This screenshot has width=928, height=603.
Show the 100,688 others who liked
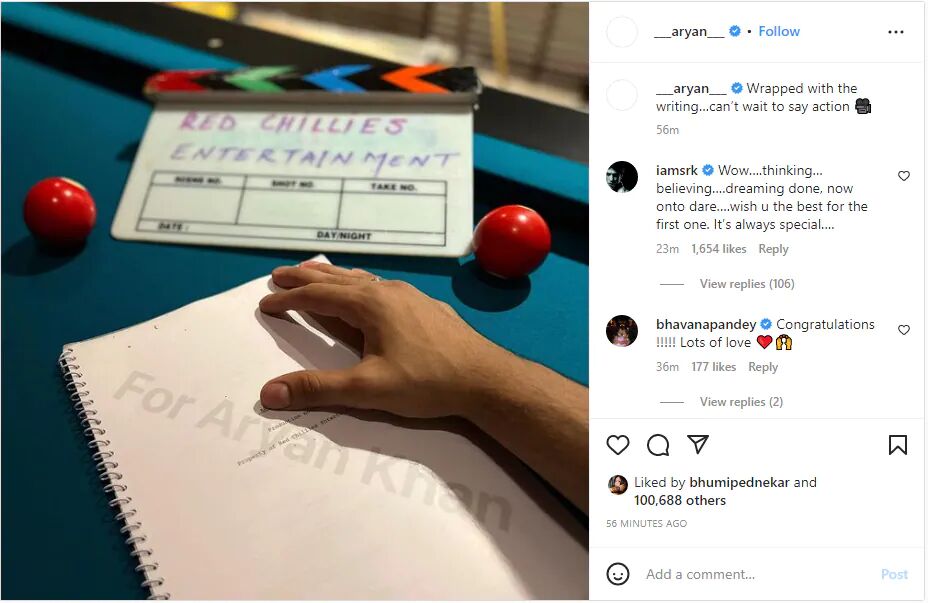[679, 501]
